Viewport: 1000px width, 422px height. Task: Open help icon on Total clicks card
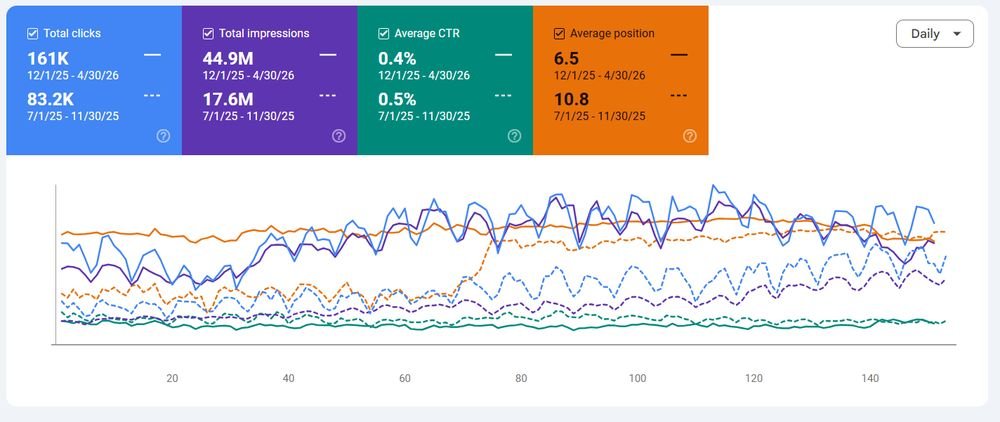click(x=163, y=136)
